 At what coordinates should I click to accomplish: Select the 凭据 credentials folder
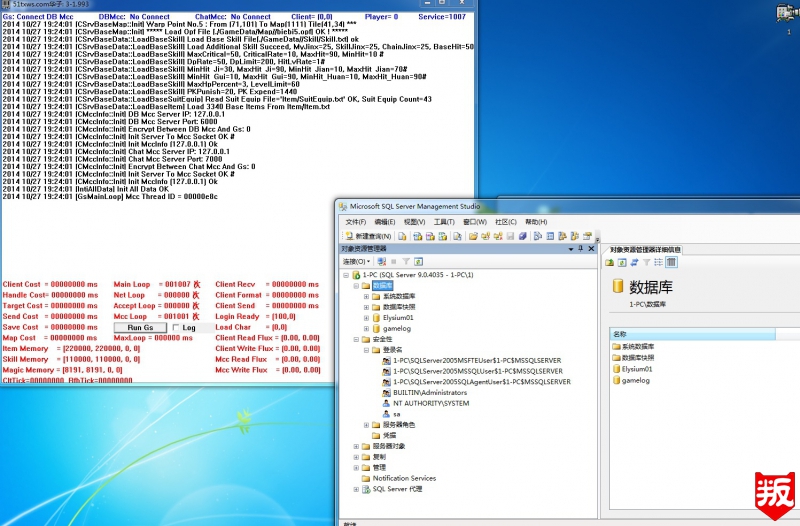coord(389,436)
